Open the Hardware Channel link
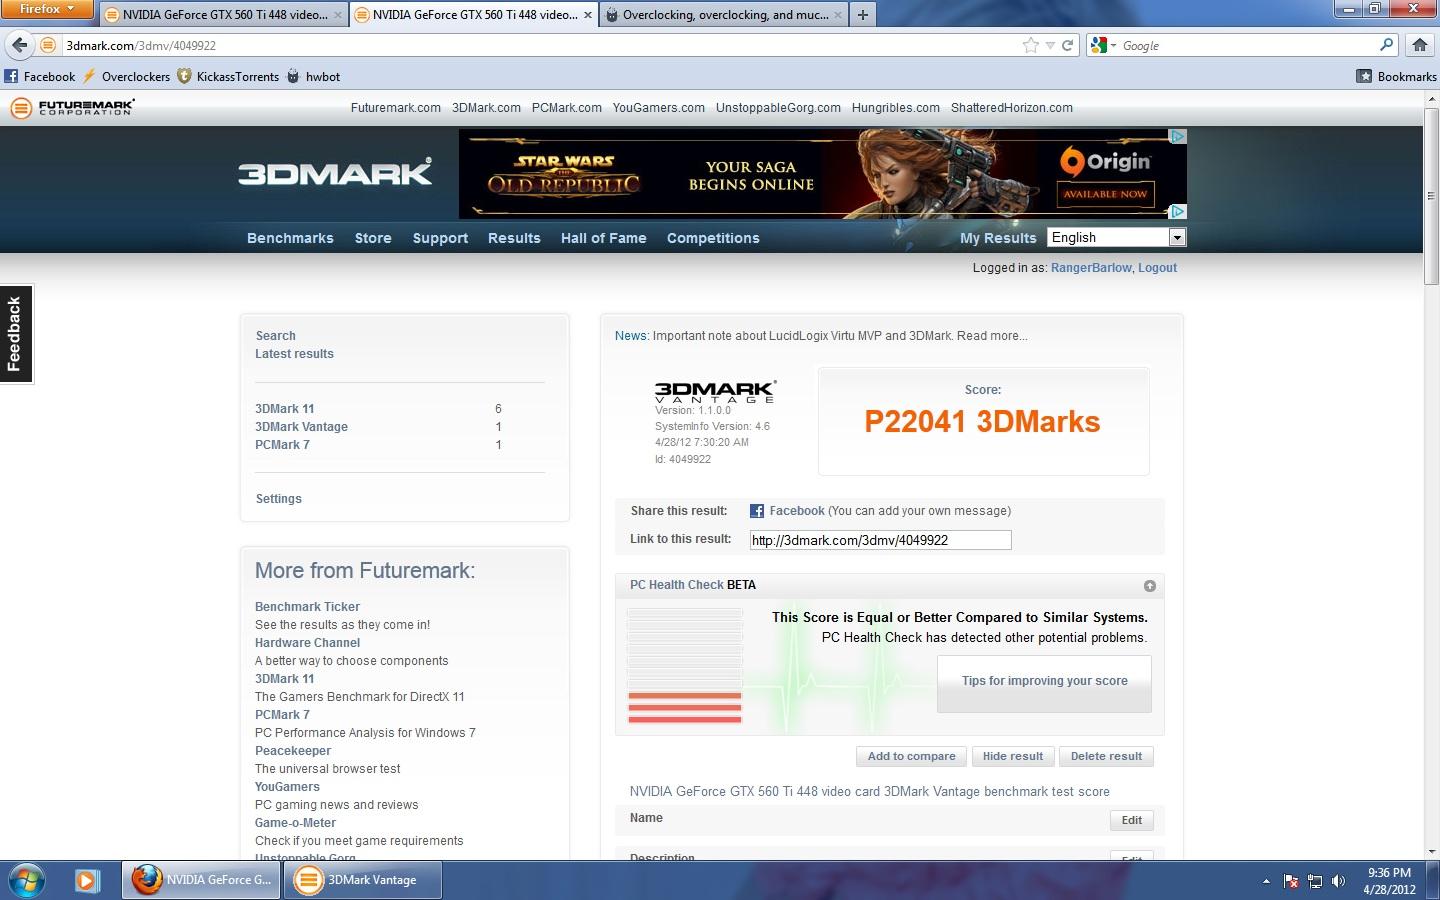The width and height of the screenshot is (1440, 900). pyautogui.click(x=307, y=643)
